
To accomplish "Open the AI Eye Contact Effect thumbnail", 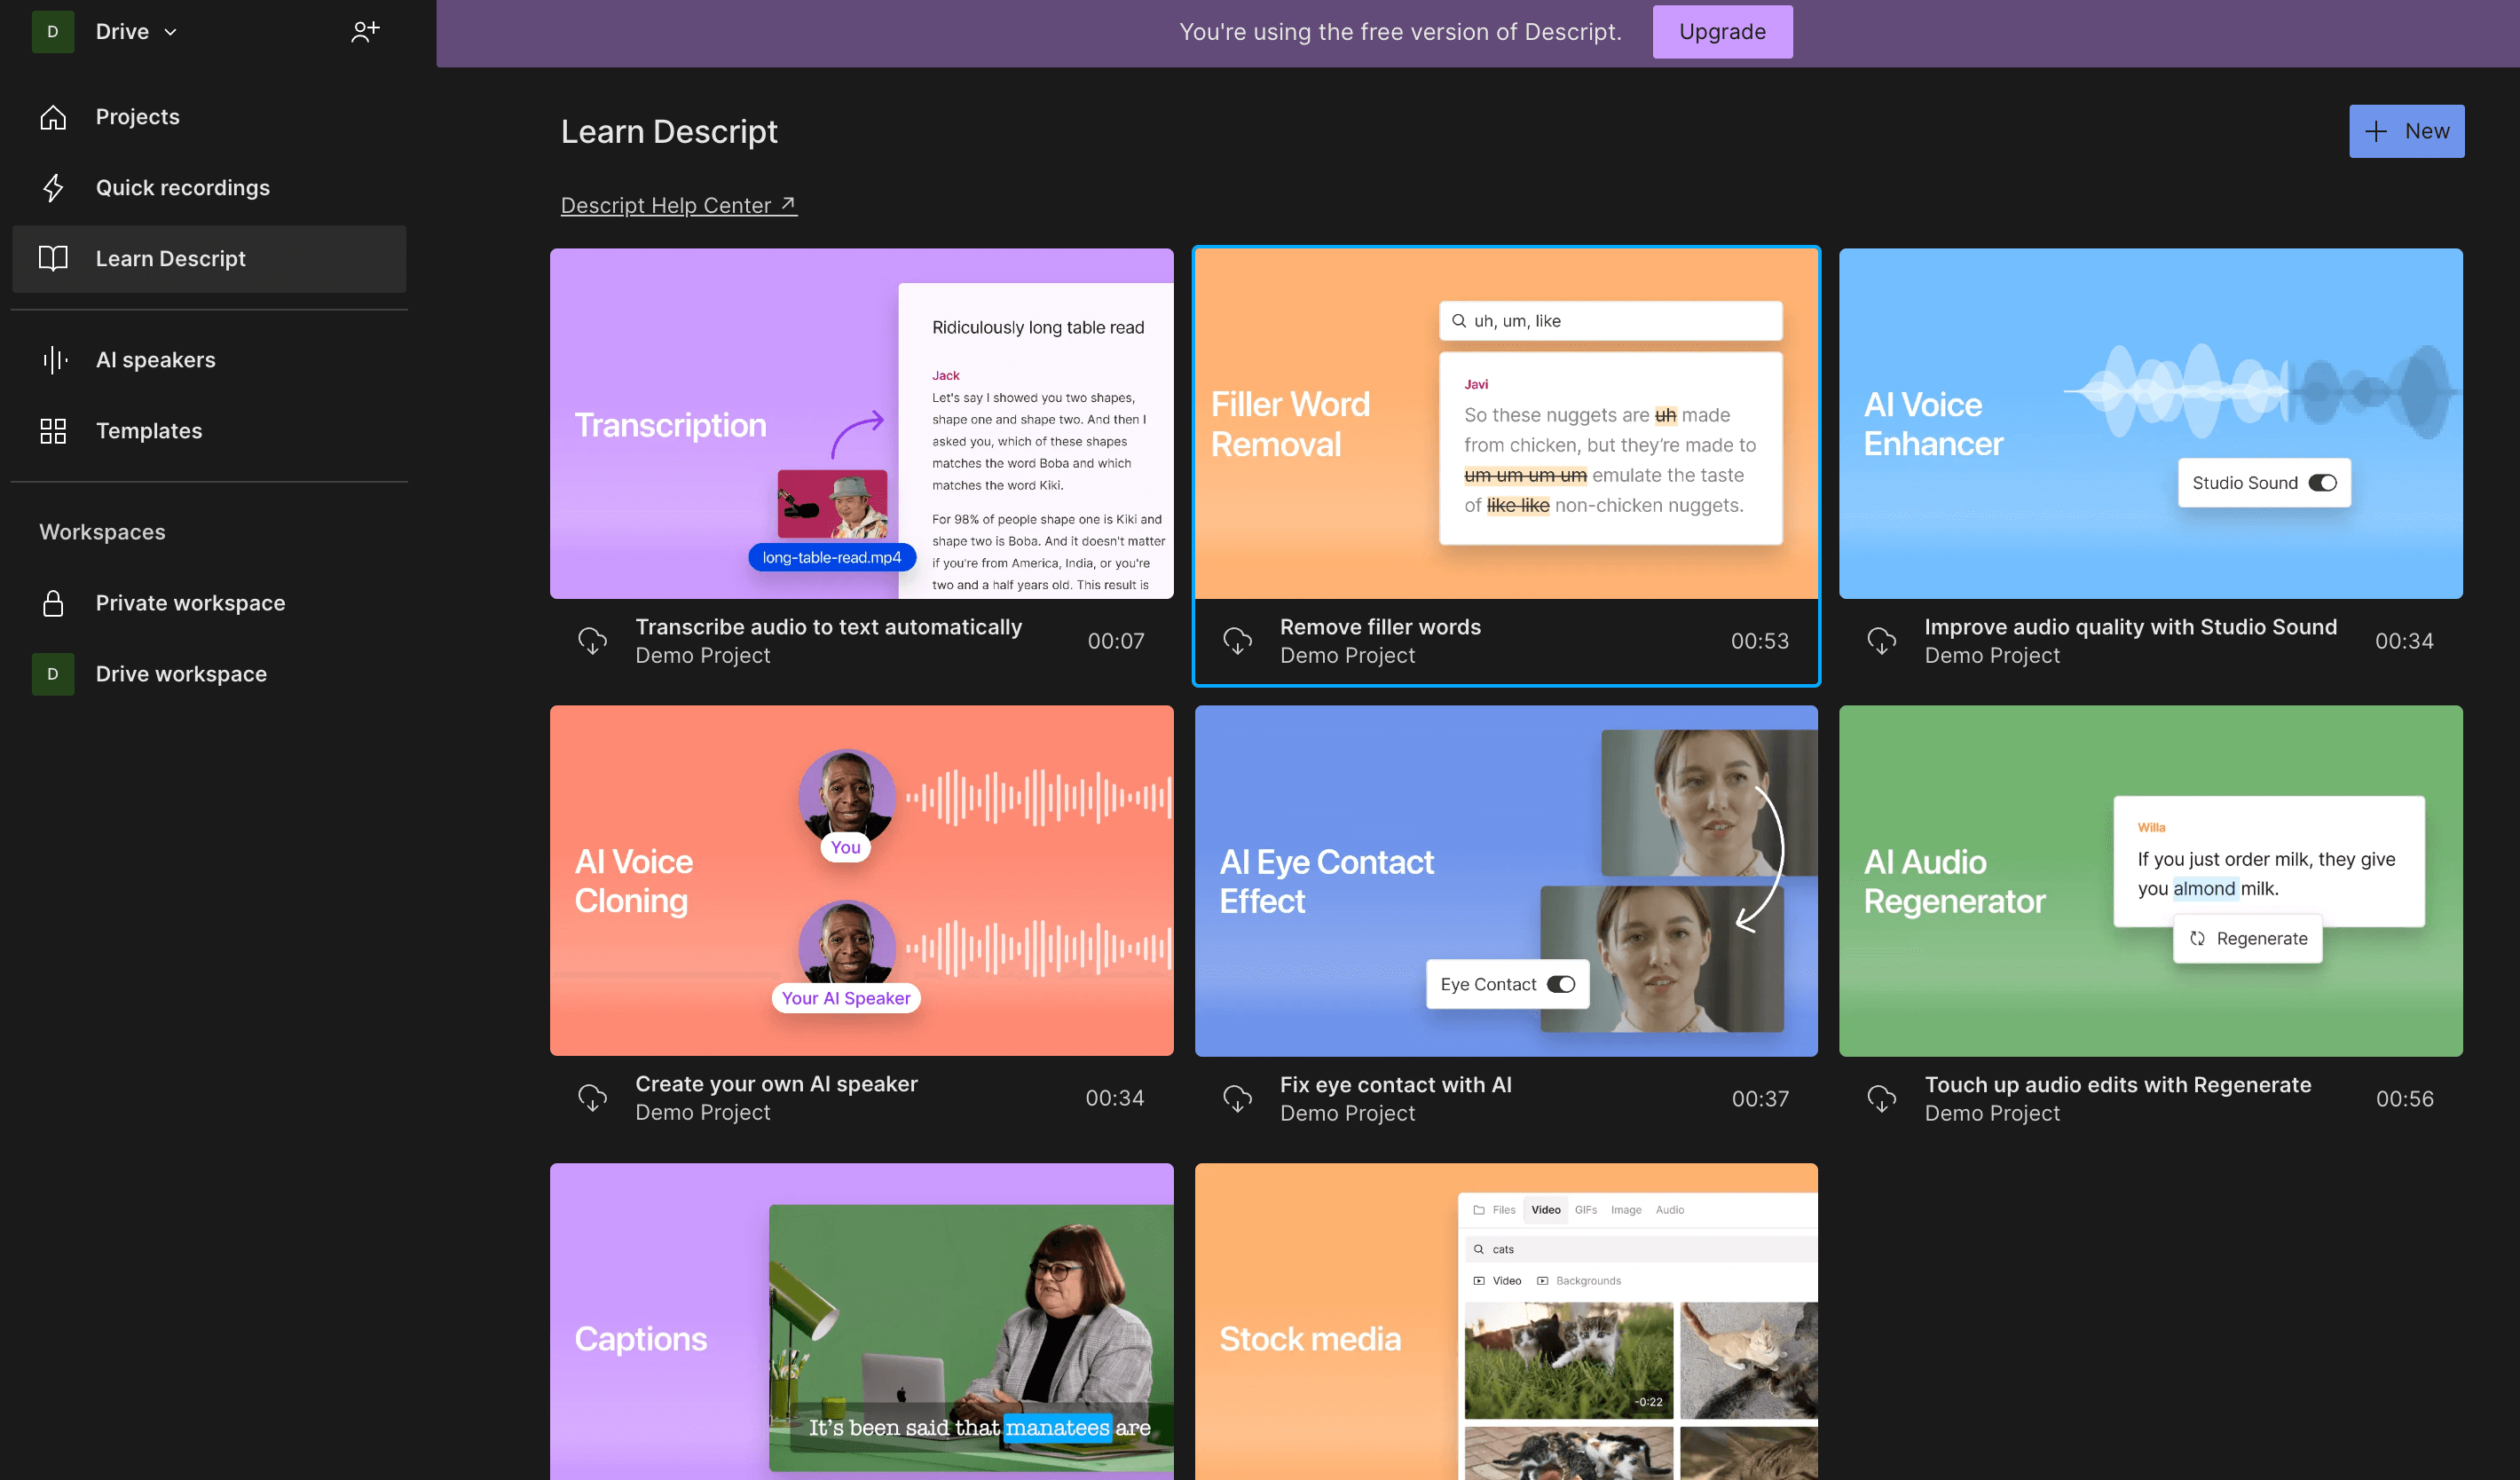I will [1506, 881].
